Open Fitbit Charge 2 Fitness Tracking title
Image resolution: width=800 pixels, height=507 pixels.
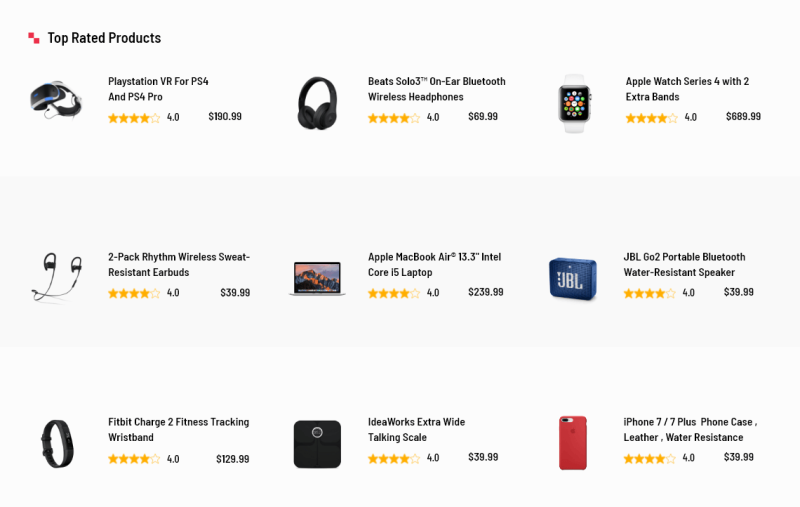click(x=178, y=429)
